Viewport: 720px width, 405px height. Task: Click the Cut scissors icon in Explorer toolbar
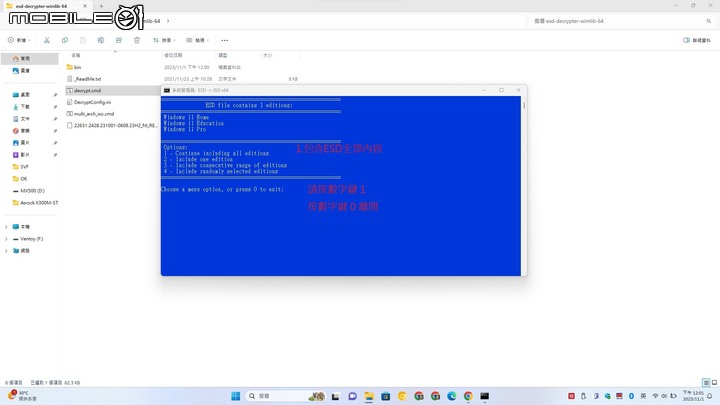pyautogui.click(x=47, y=40)
